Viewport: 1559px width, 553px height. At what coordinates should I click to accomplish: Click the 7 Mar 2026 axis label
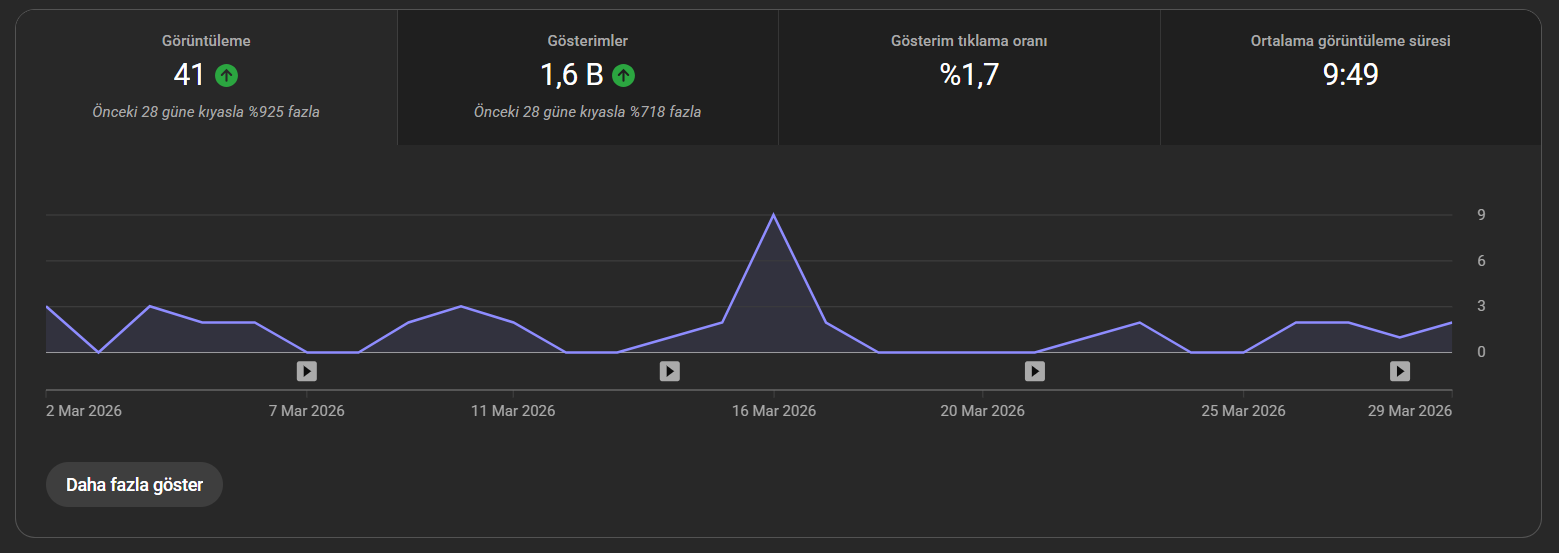[307, 411]
